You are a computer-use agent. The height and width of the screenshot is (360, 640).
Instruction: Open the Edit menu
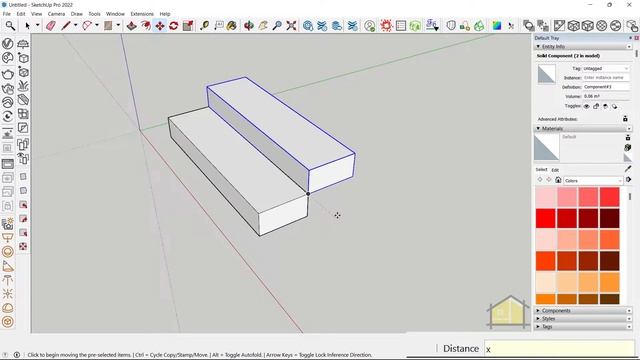(x=21, y=14)
